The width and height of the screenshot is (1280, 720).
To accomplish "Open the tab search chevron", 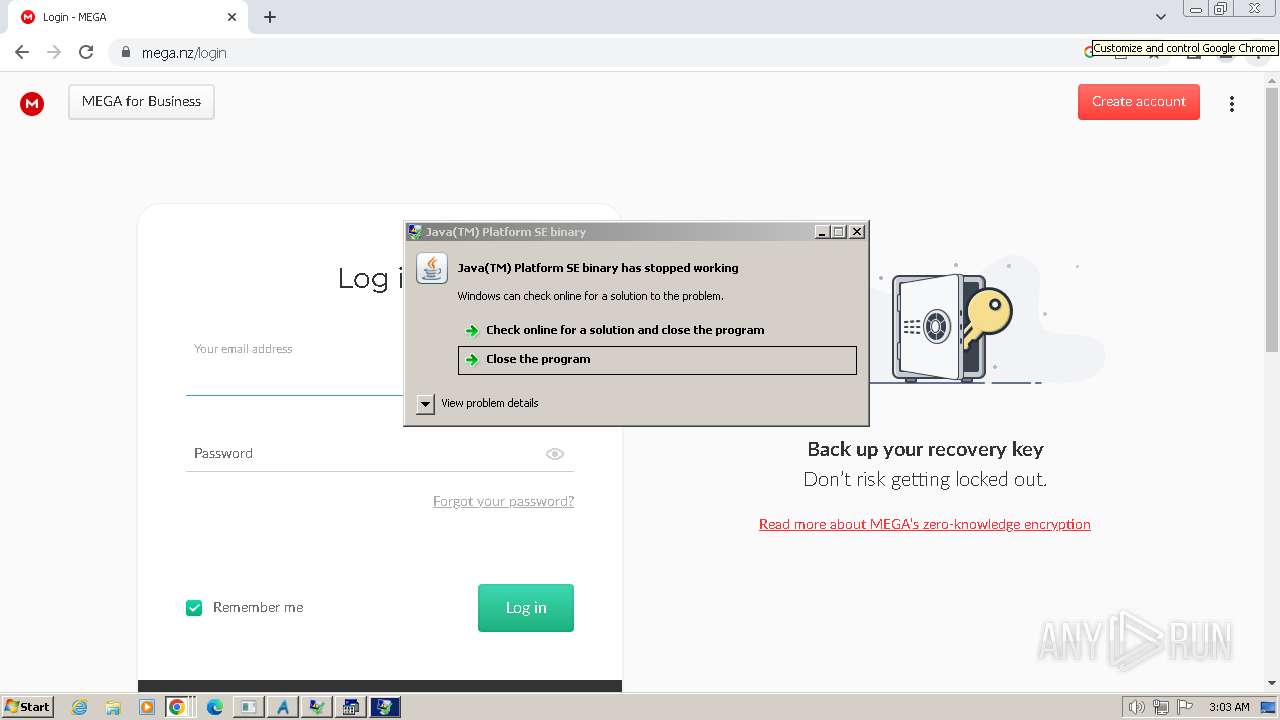I will tap(1161, 17).
